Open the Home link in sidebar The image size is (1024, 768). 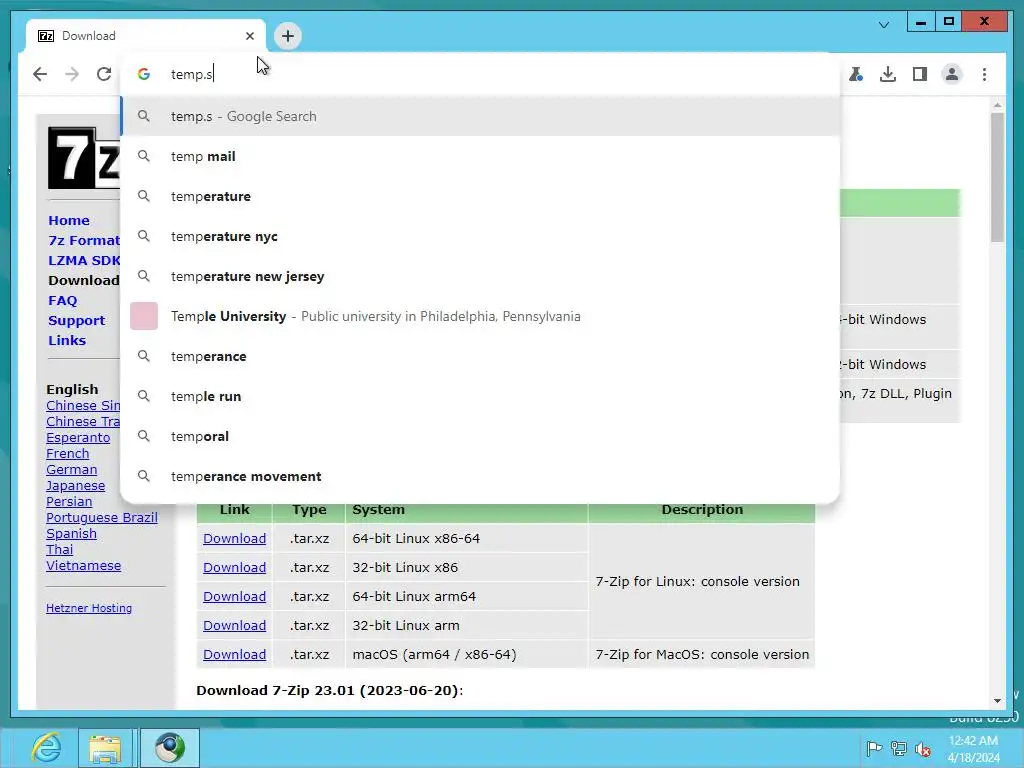coord(69,221)
